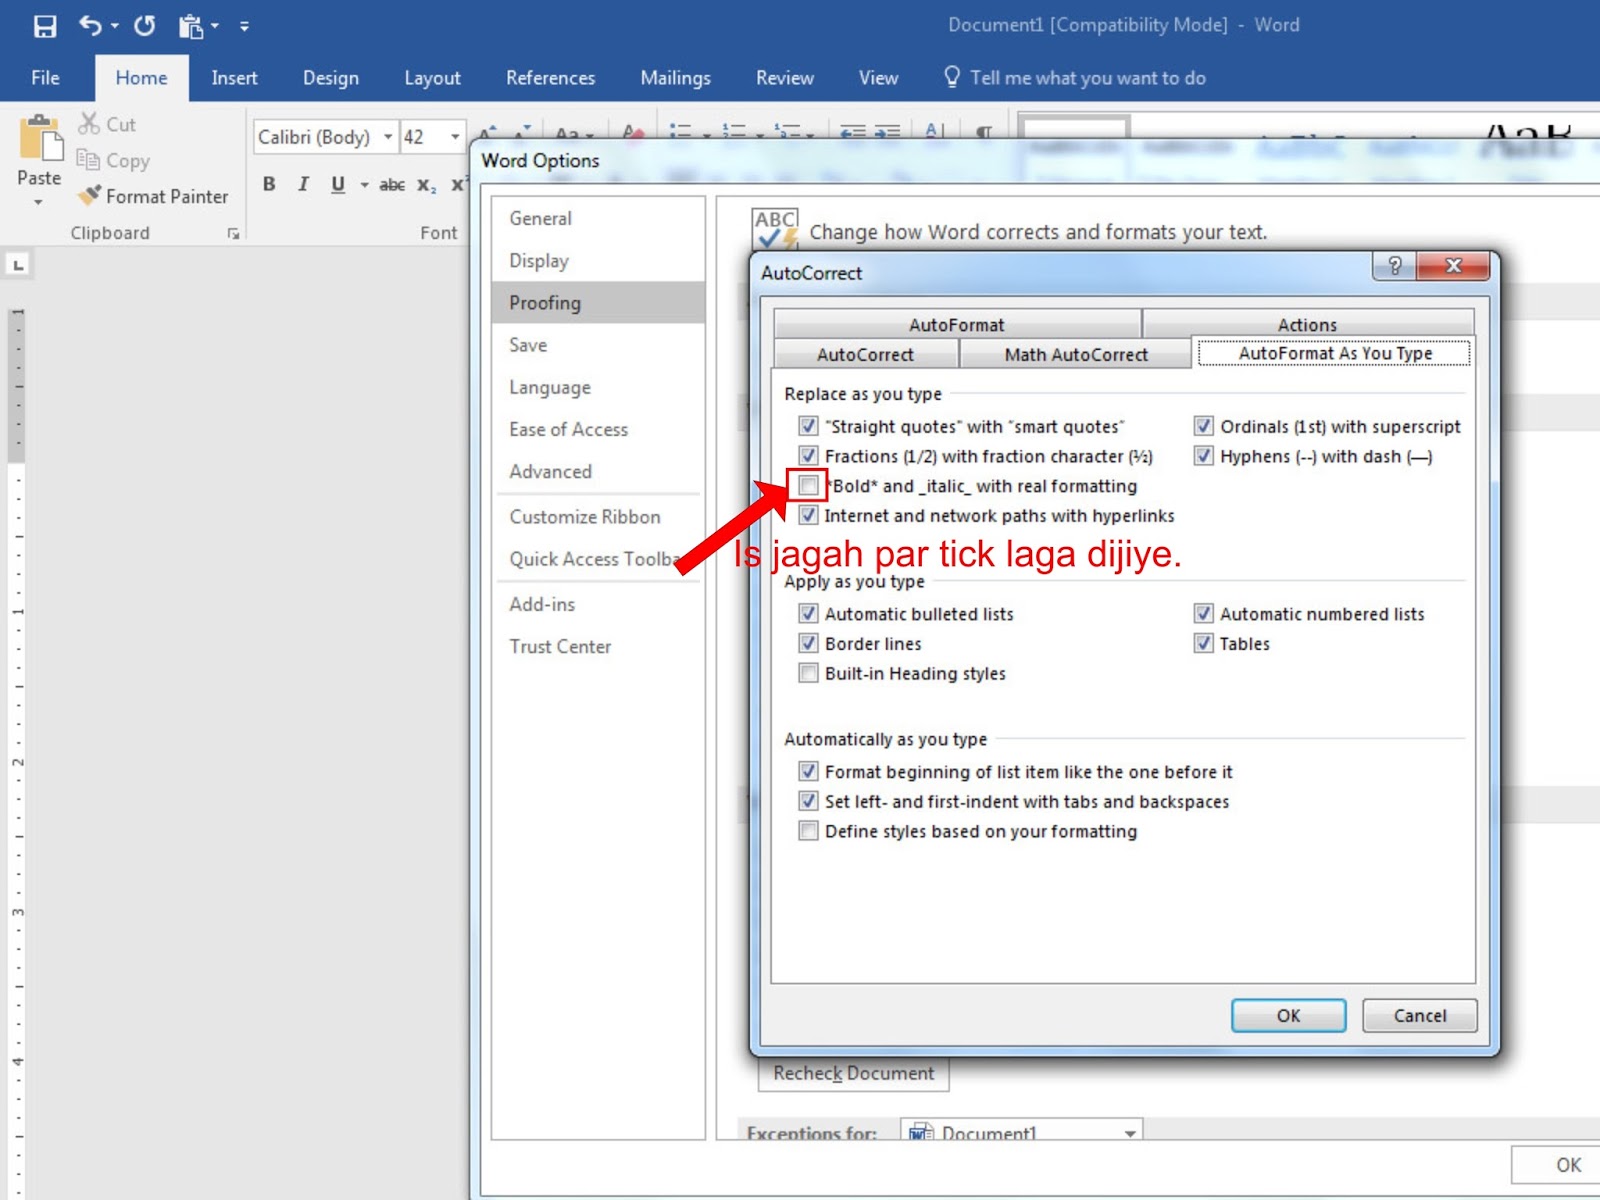Screen dimensions: 1600x1200
Task: Click OK in the Word Options dialog
Action: pyautogui.click(x=1568, y=1164)
